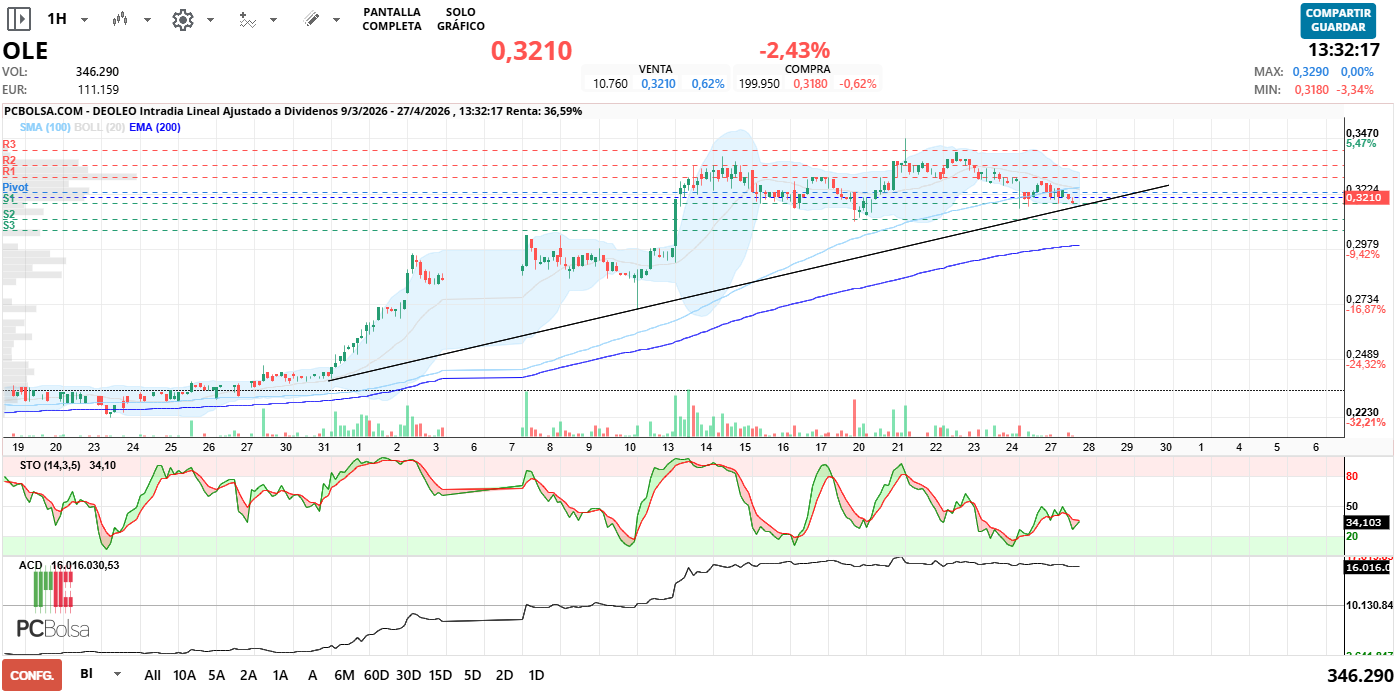Screen dimensions: 1396x697
Task: Click the BI label at bottom
Action: (87, 675)
